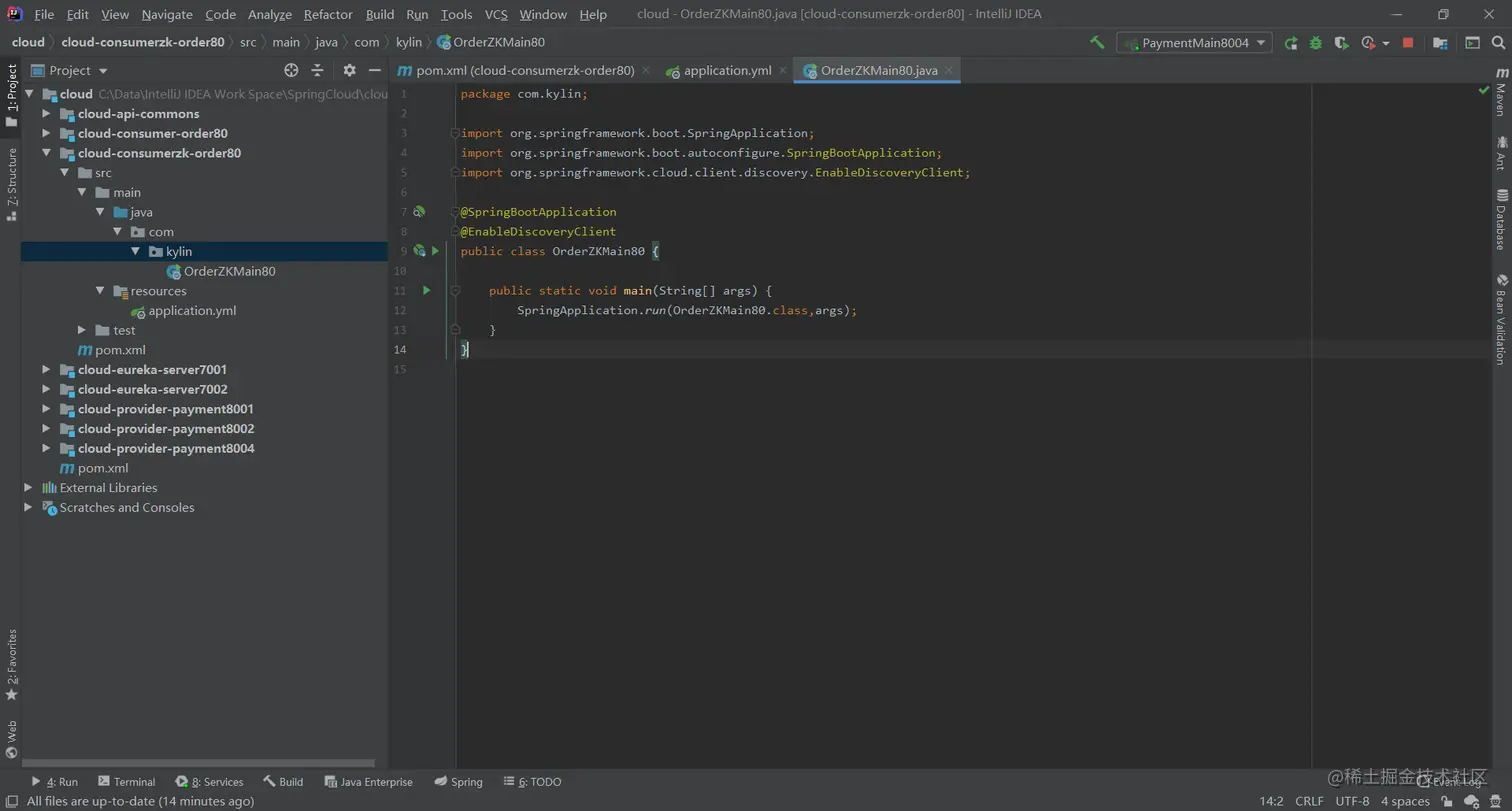Open the Project Structure icon
This screenshot has height=811, width=1512.
click(x=1440, y=43)
